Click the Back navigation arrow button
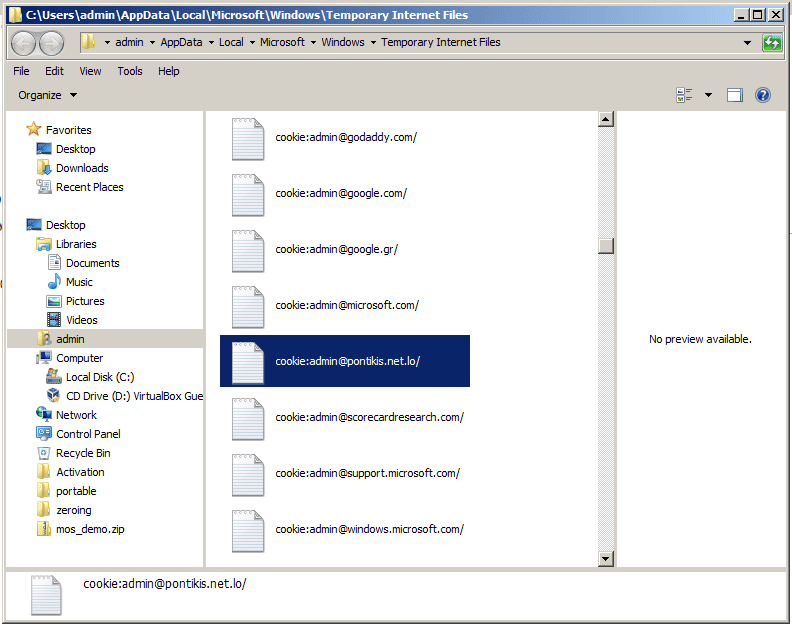 23,43
